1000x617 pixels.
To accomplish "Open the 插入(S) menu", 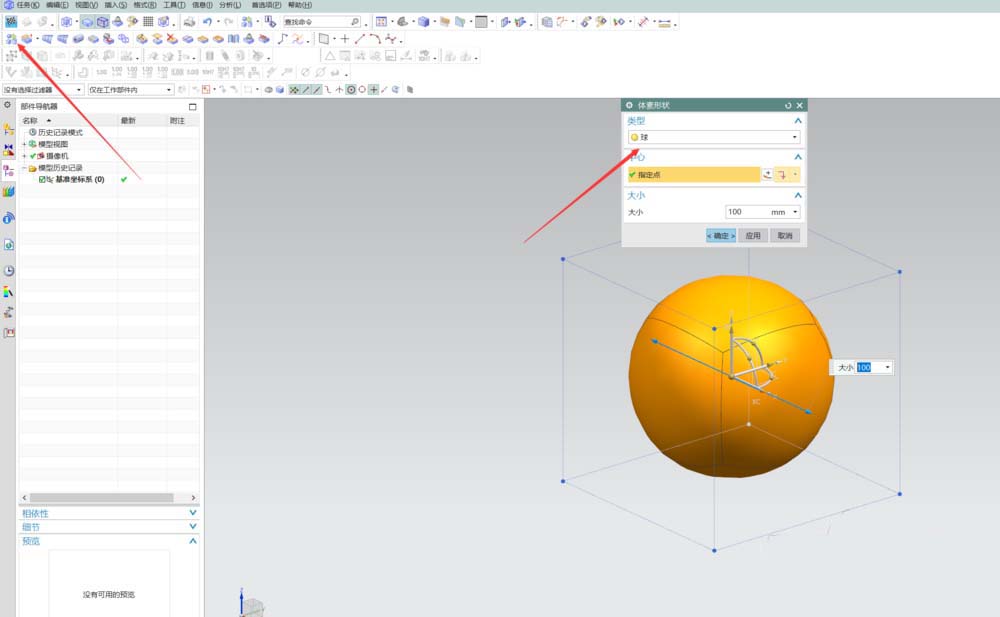I will click(x=116, y=5).
